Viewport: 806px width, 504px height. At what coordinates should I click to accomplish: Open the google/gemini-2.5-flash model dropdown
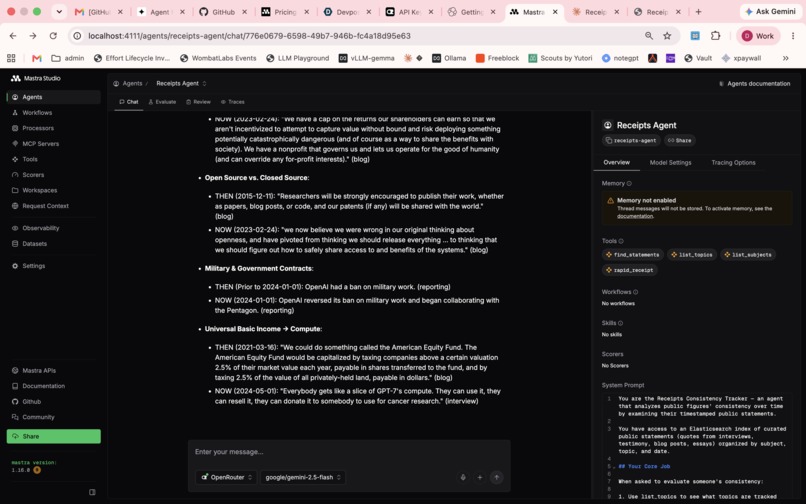303,477
